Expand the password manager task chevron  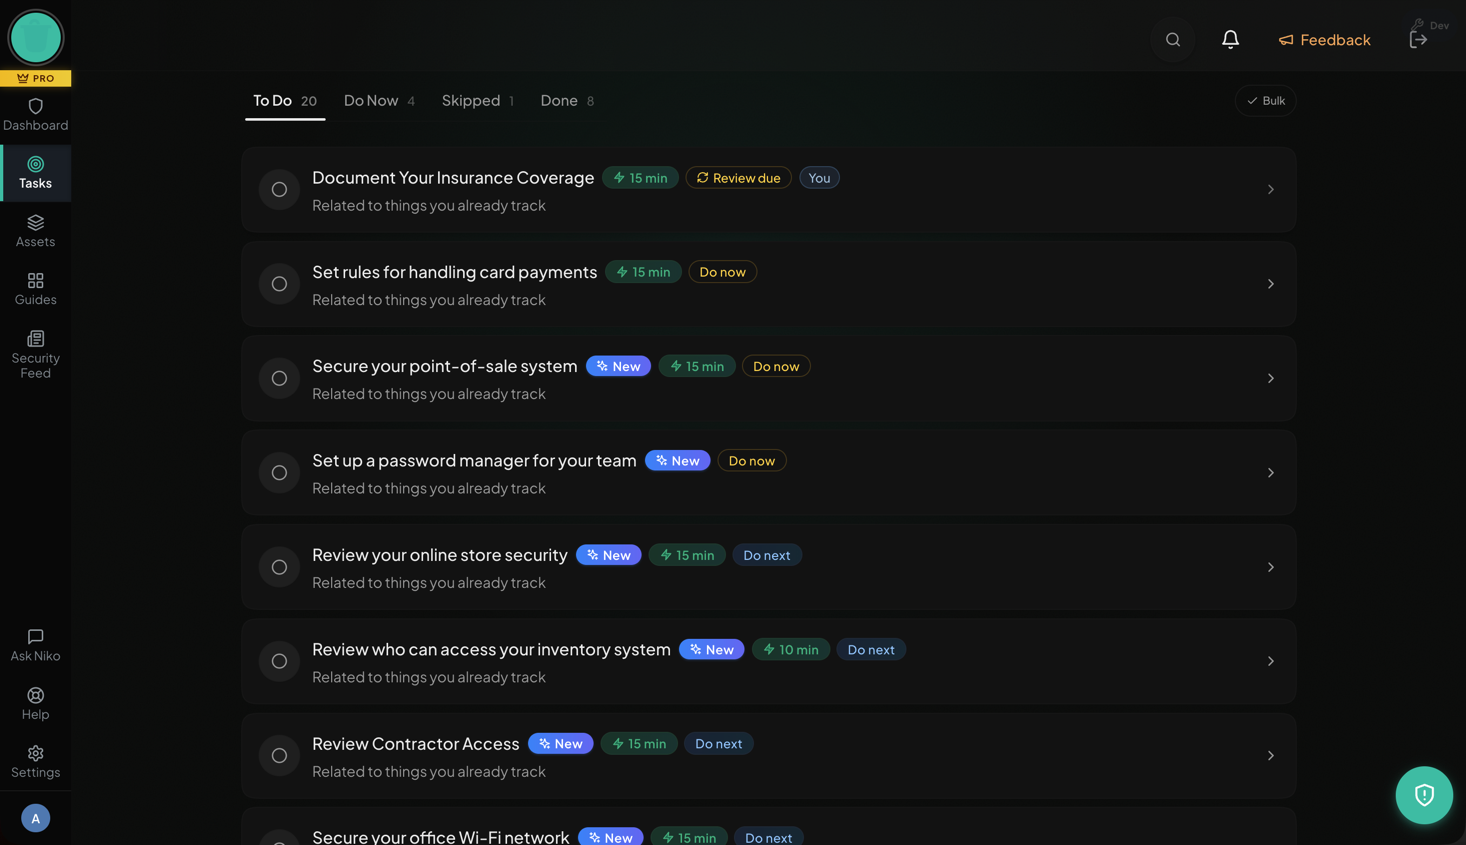click(x=1270, y=473)
